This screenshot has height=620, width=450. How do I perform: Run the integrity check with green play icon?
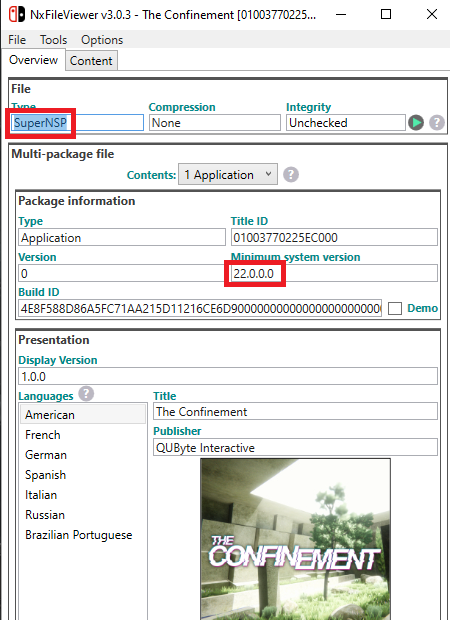click(x=416, y=123)
